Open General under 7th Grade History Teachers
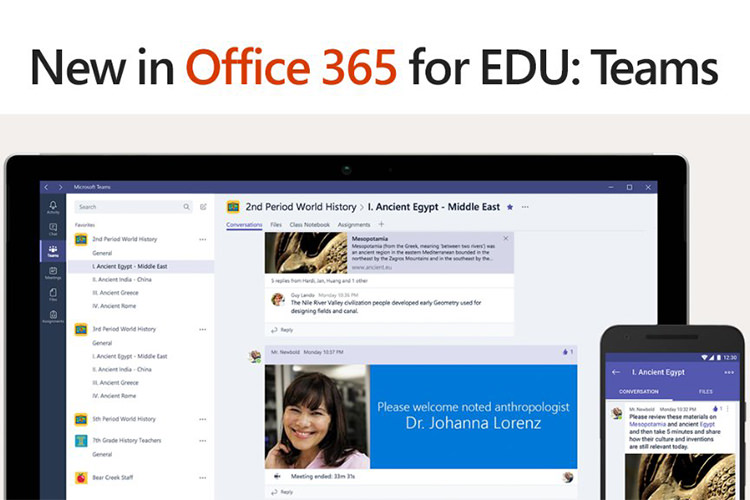 point(102,455)
